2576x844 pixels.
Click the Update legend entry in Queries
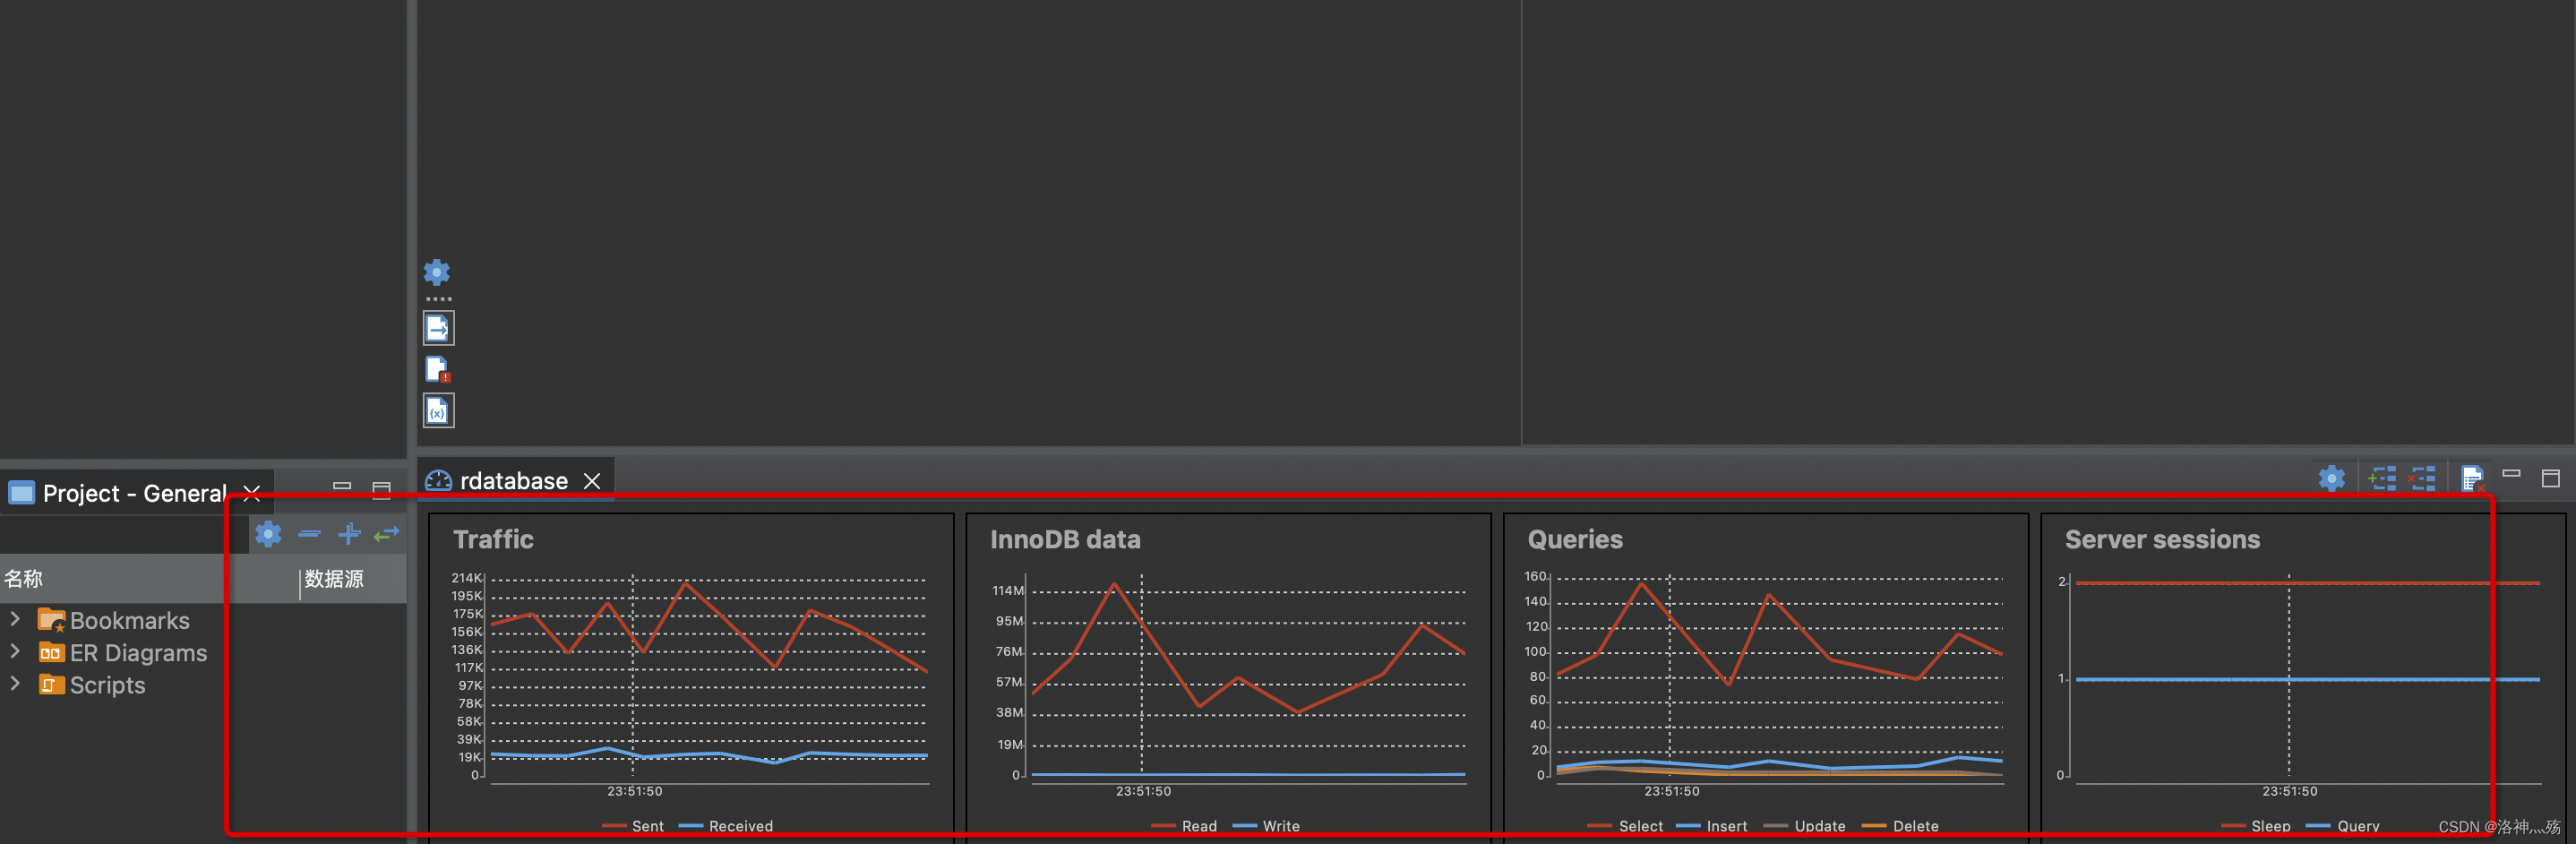click(x=1804, y=826)
